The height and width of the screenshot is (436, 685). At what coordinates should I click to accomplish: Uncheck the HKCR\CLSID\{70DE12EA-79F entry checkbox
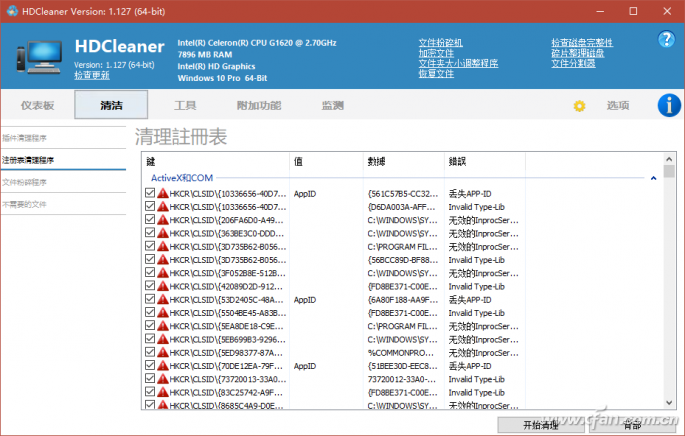click(150, 365)
